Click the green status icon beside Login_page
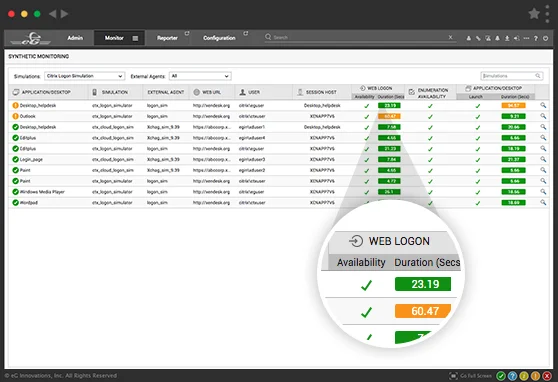Viewport: 558px width, 382px height. (x=15, y=159)
